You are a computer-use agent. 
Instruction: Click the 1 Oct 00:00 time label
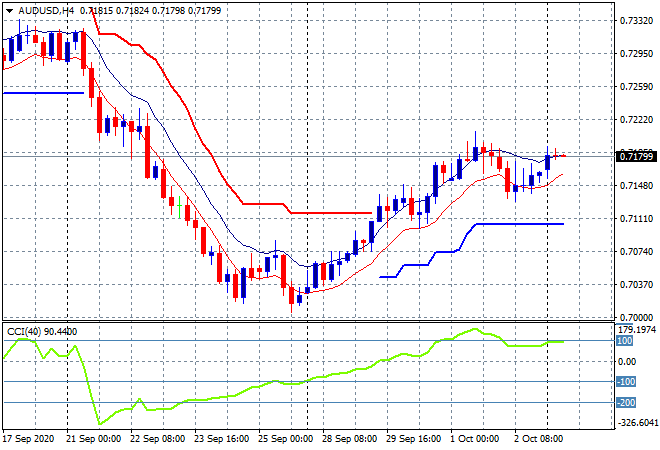coord(474,439)
